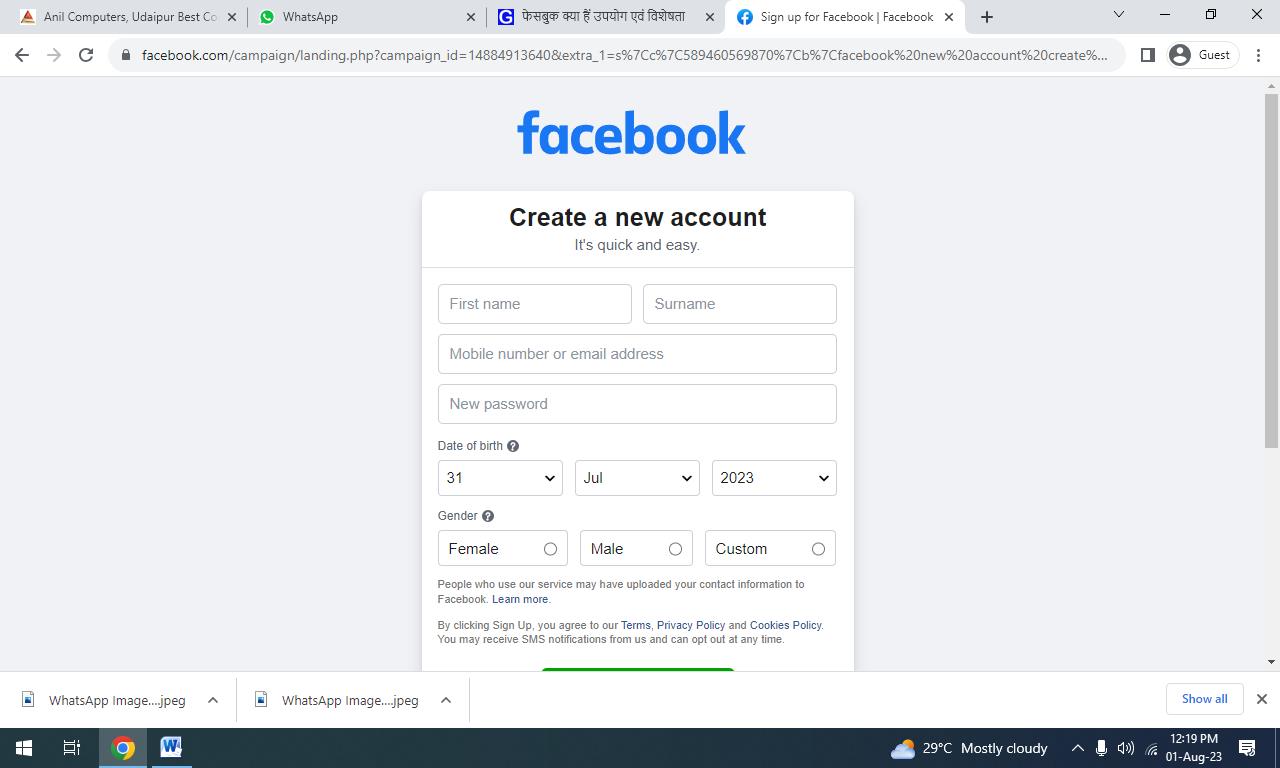Image resolution: width=1280 pixels, height=768 pixels.
Task: Open Microsoft Word from the taskbar
Action: tap(171, 747)
